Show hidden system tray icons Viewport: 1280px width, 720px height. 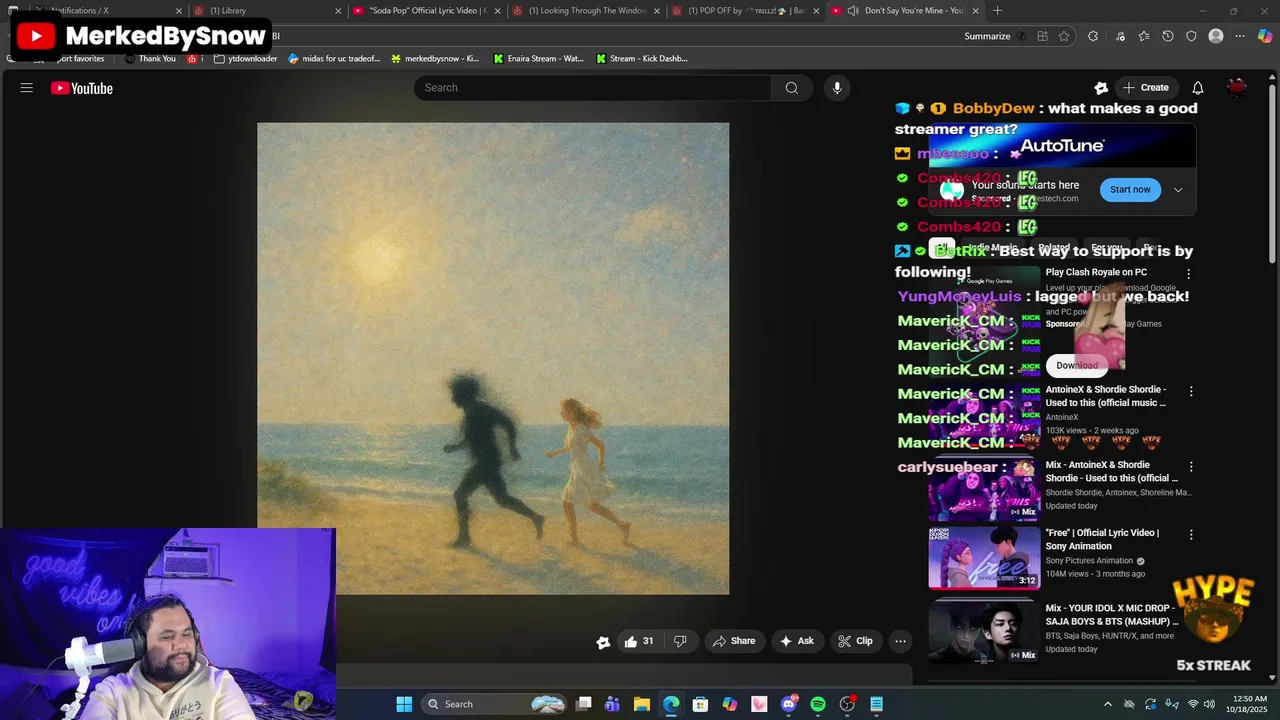click(1107, 704)
